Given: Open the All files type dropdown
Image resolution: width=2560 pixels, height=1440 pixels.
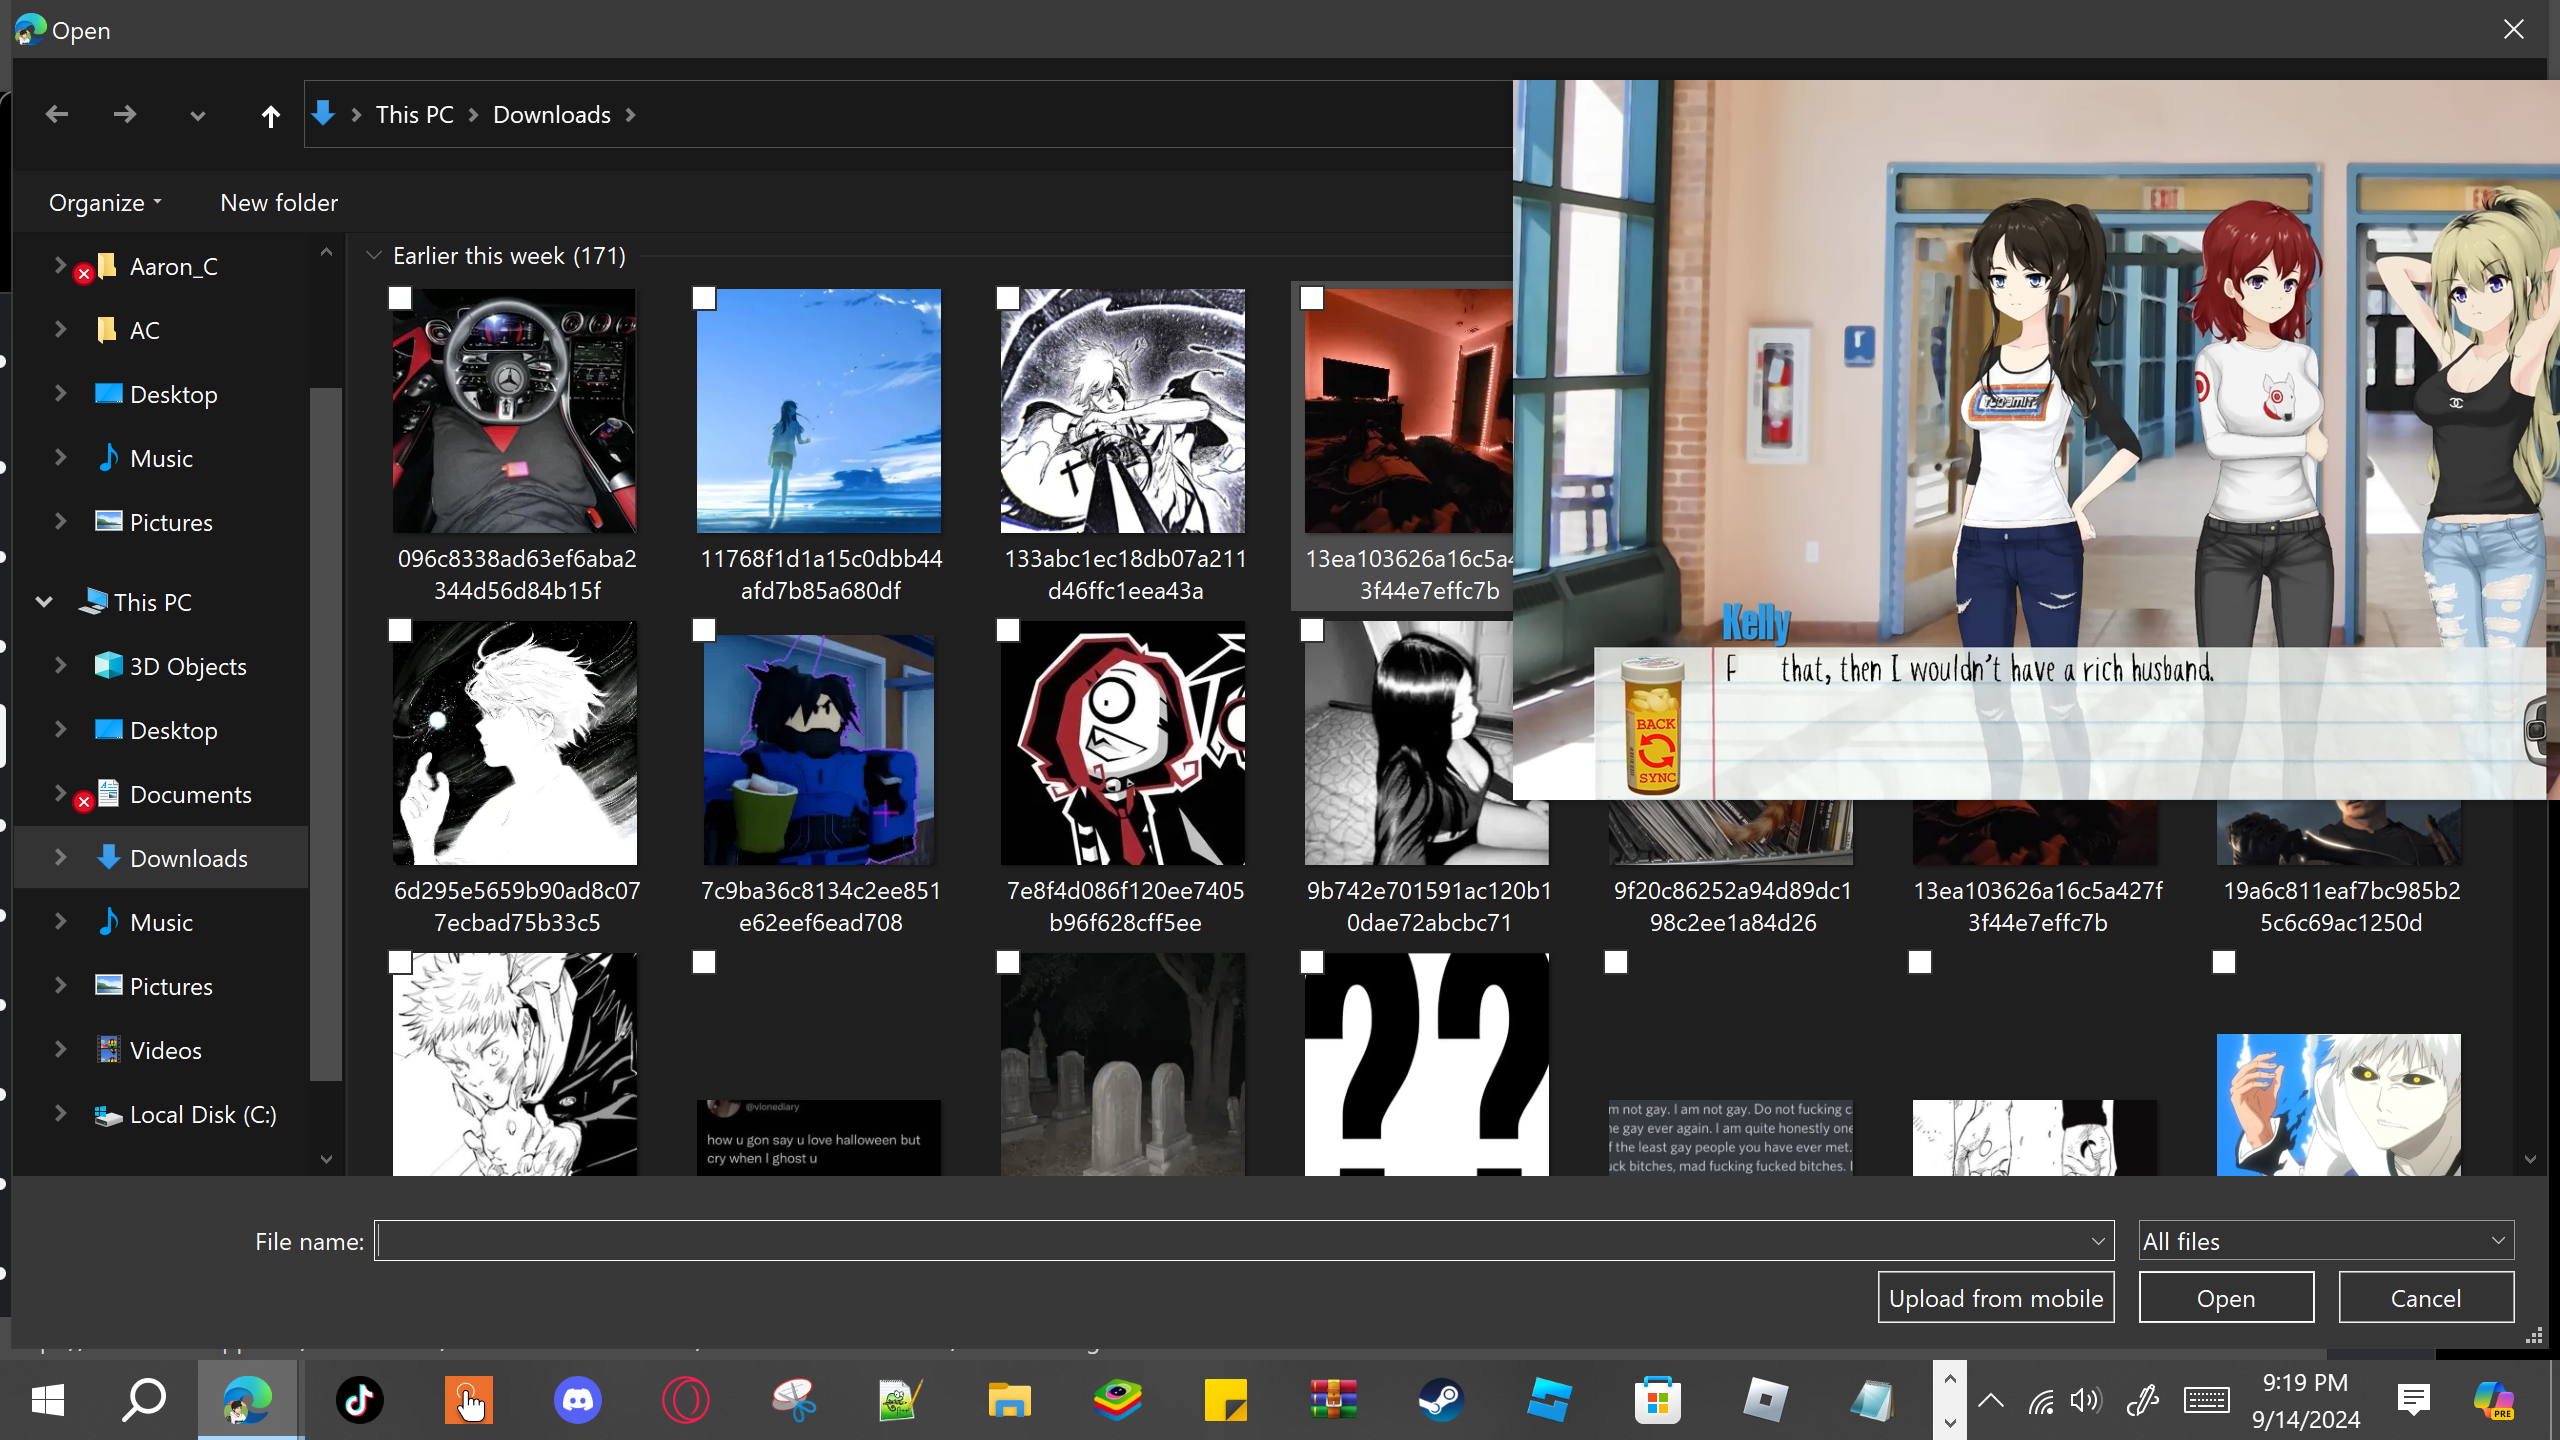Looking at the screenshot, I should pos(2325,1241).
